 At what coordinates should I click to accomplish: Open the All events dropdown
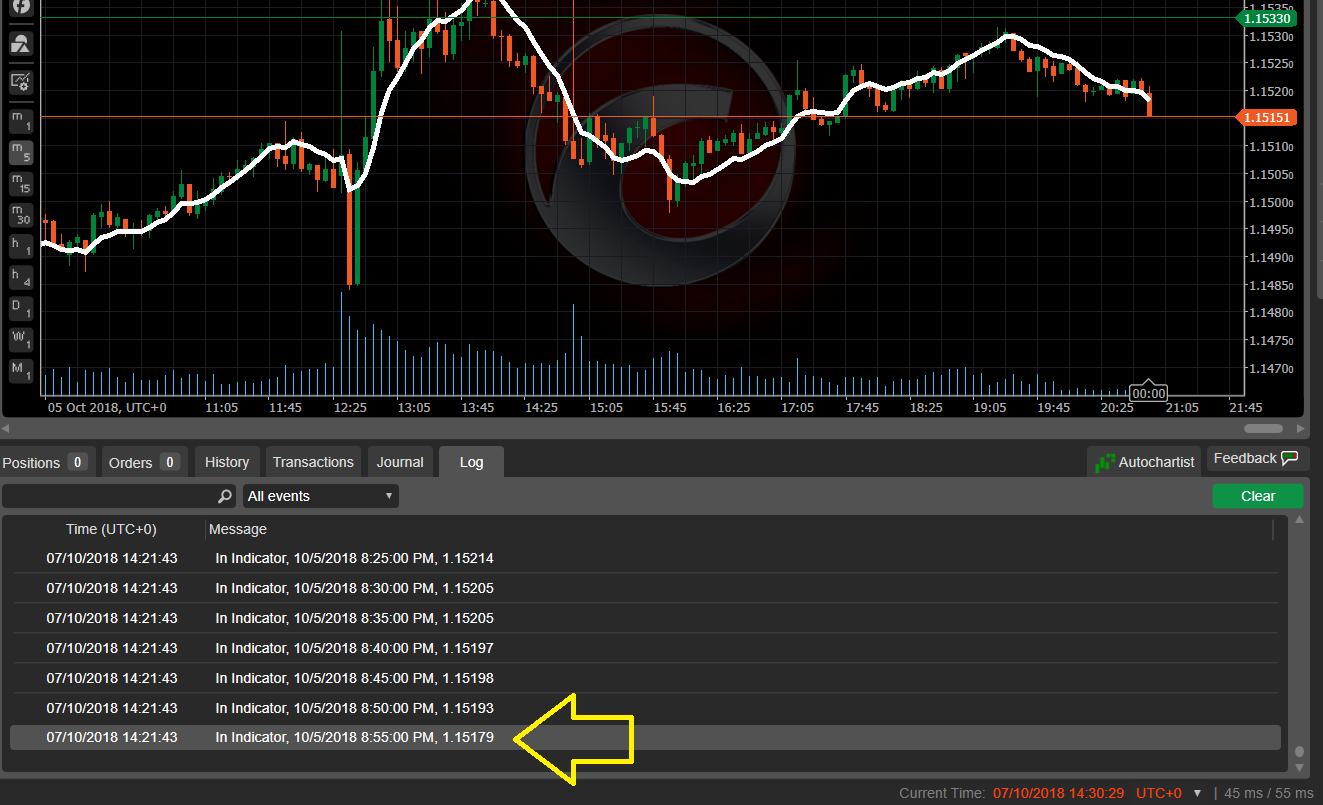tap(320, 496)
